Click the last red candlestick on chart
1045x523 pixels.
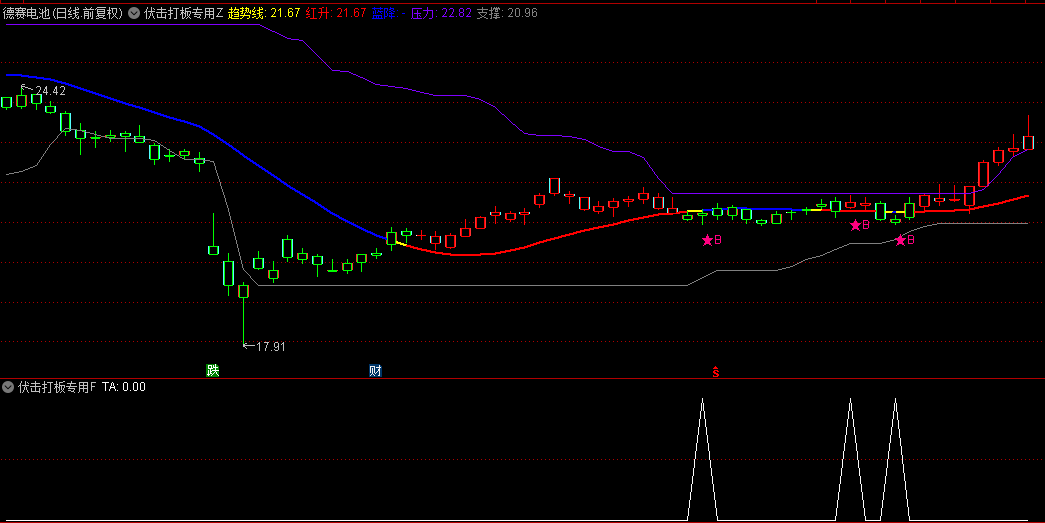pyautogui.click(x=1028, y=140)
